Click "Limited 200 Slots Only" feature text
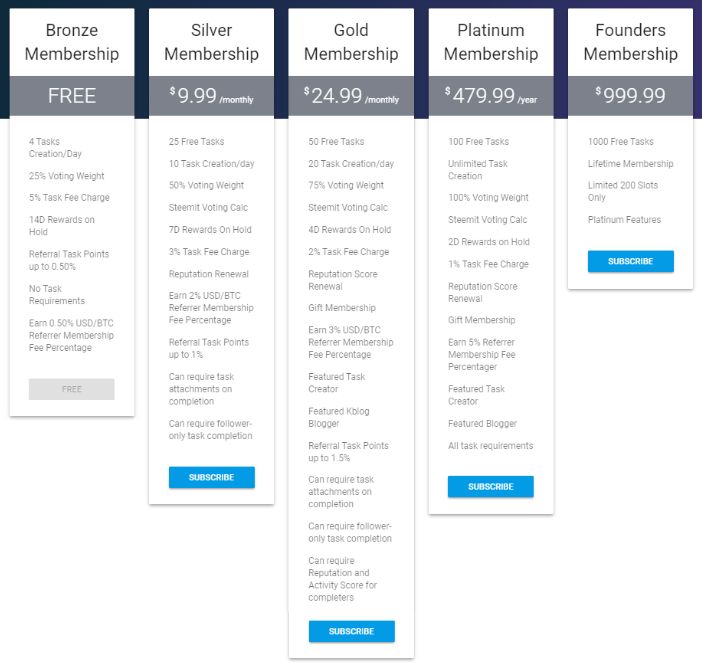Image resolution: width=702 pixels, height=663 pixels. click(623, 191)
